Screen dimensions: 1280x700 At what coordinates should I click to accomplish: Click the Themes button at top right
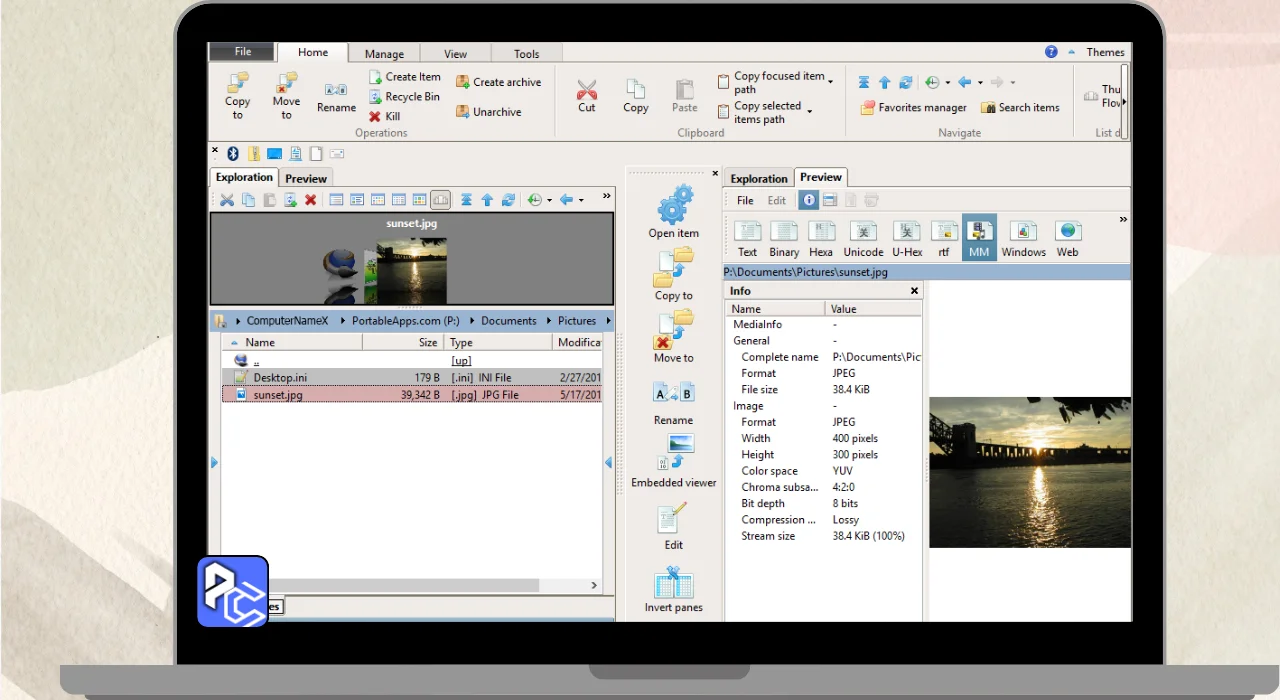point(1105,52)
